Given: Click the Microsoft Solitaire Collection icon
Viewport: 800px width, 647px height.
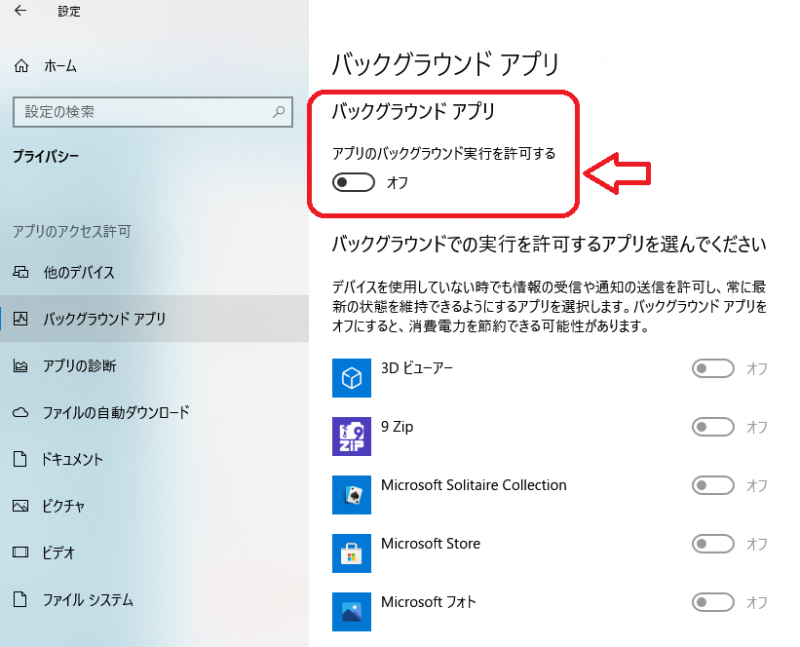Looking at the screenshot, I should [x=351, y=494].
